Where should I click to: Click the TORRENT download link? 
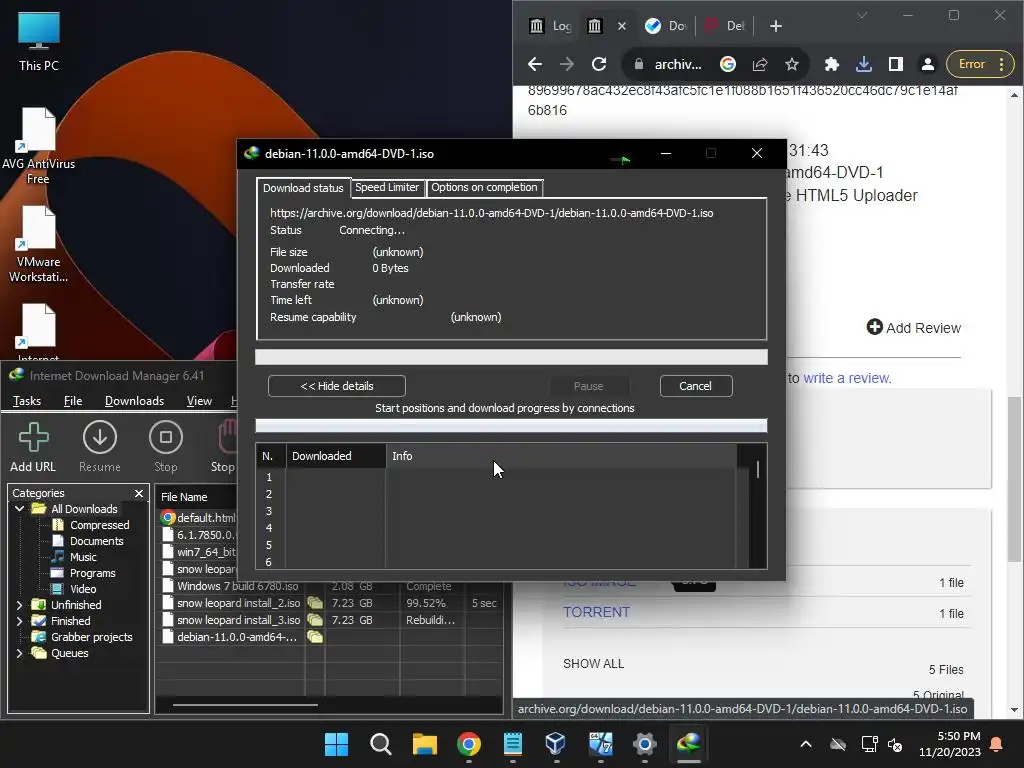pyautogui.click(x=596, y=613)
